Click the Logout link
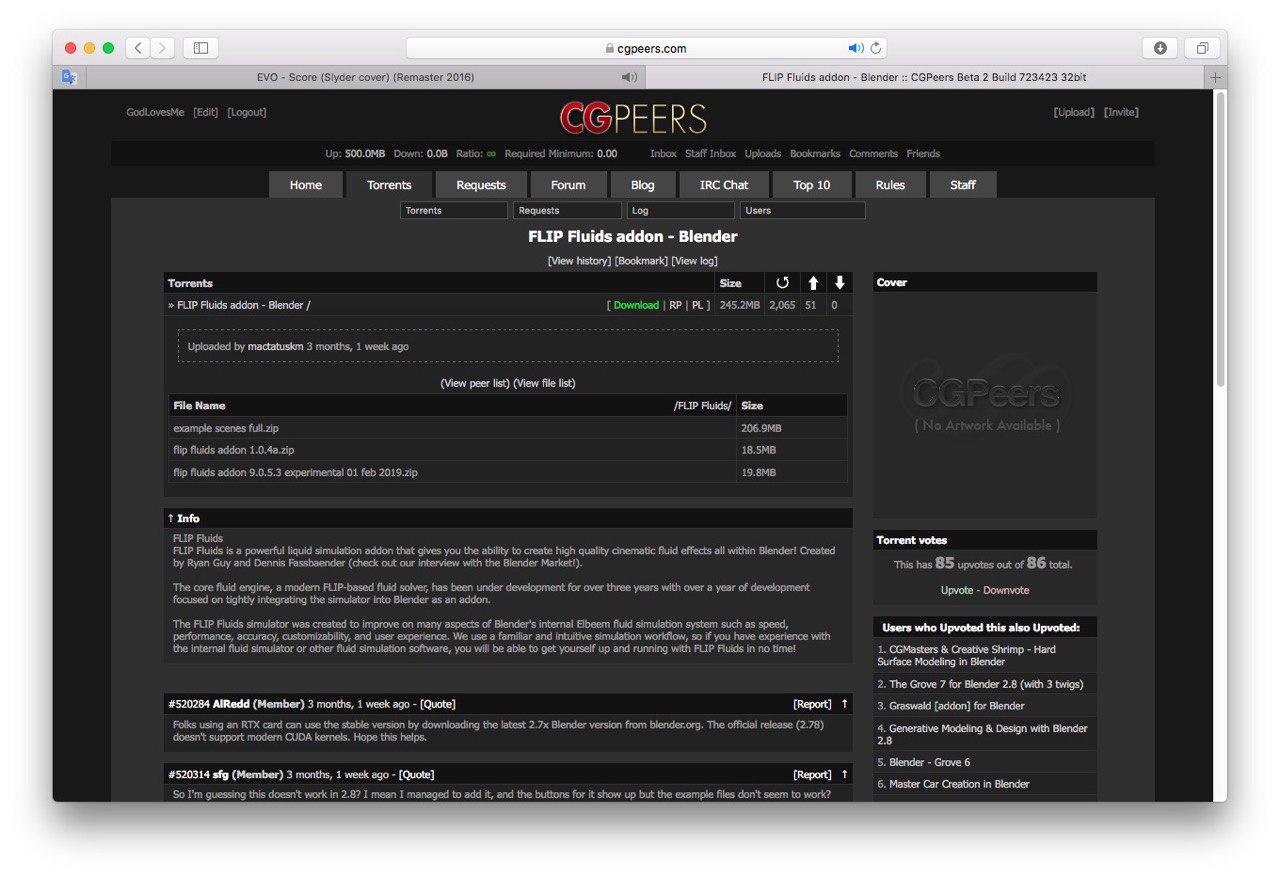The width and height of the screenshot is (1280, 877). [247, 112]
